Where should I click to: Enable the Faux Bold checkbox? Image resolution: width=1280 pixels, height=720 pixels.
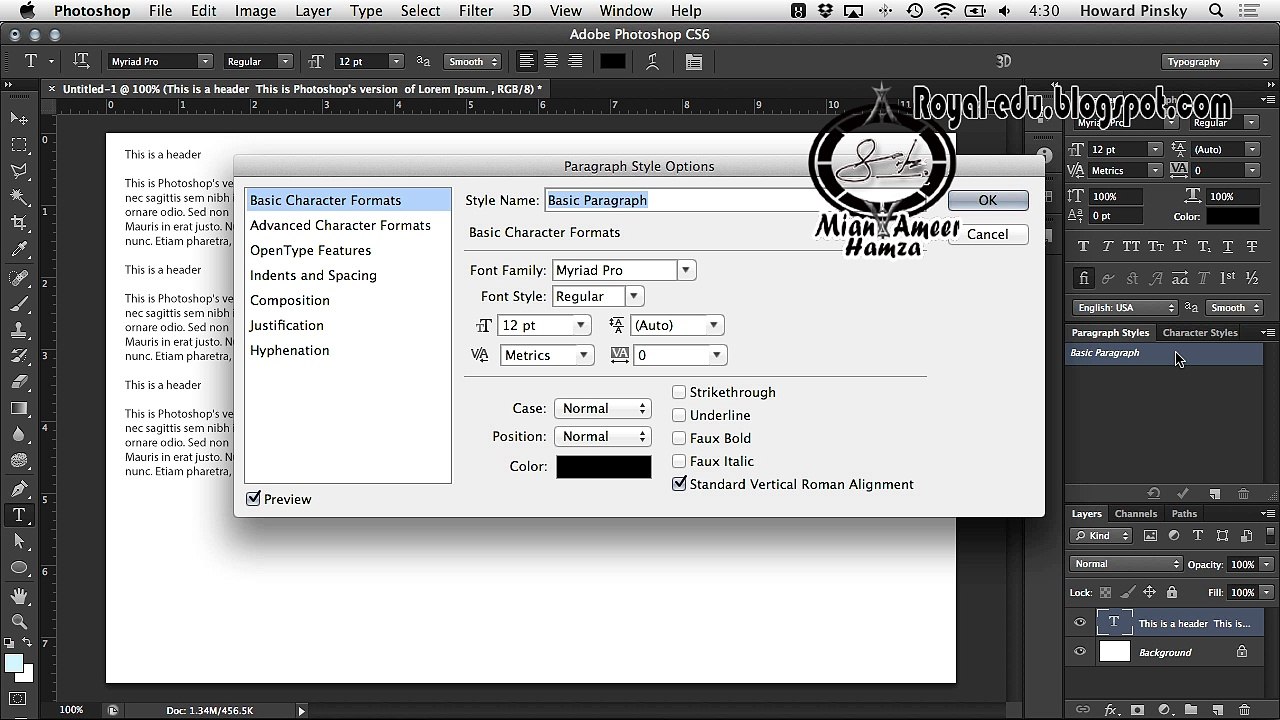point(679,438)
